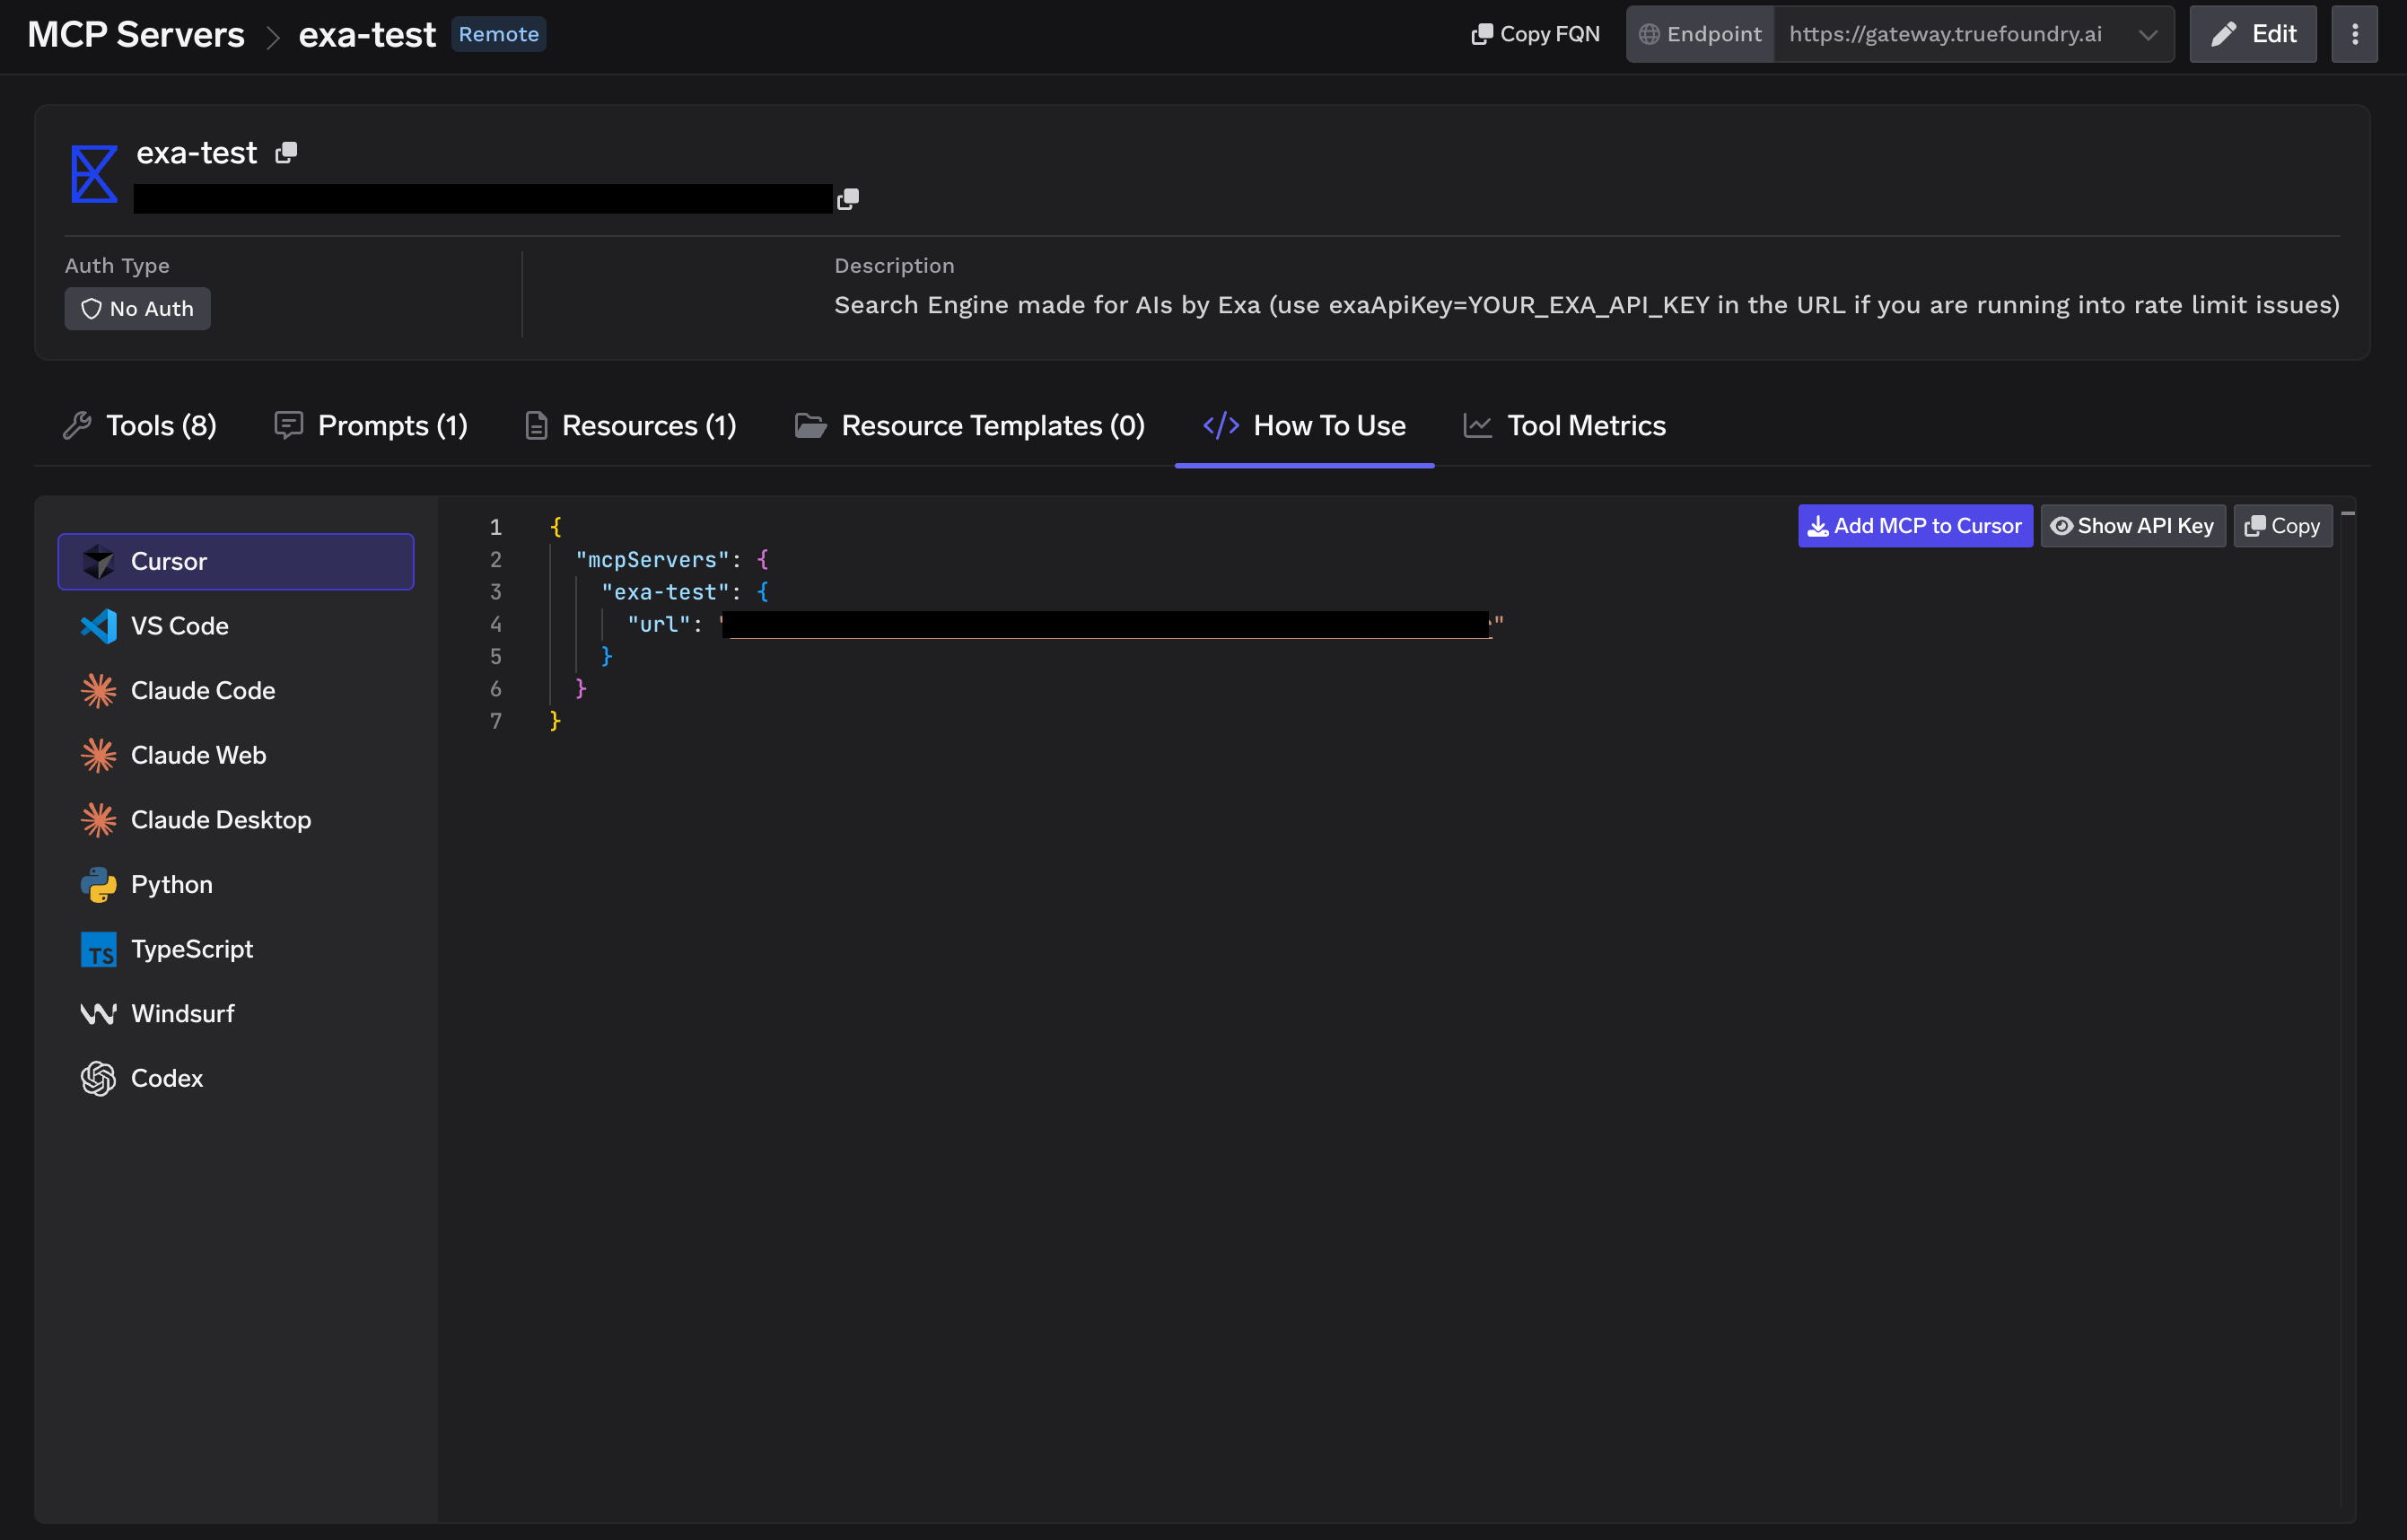
Task: Click the Auth Type label
Action: [x=117, y=266]
